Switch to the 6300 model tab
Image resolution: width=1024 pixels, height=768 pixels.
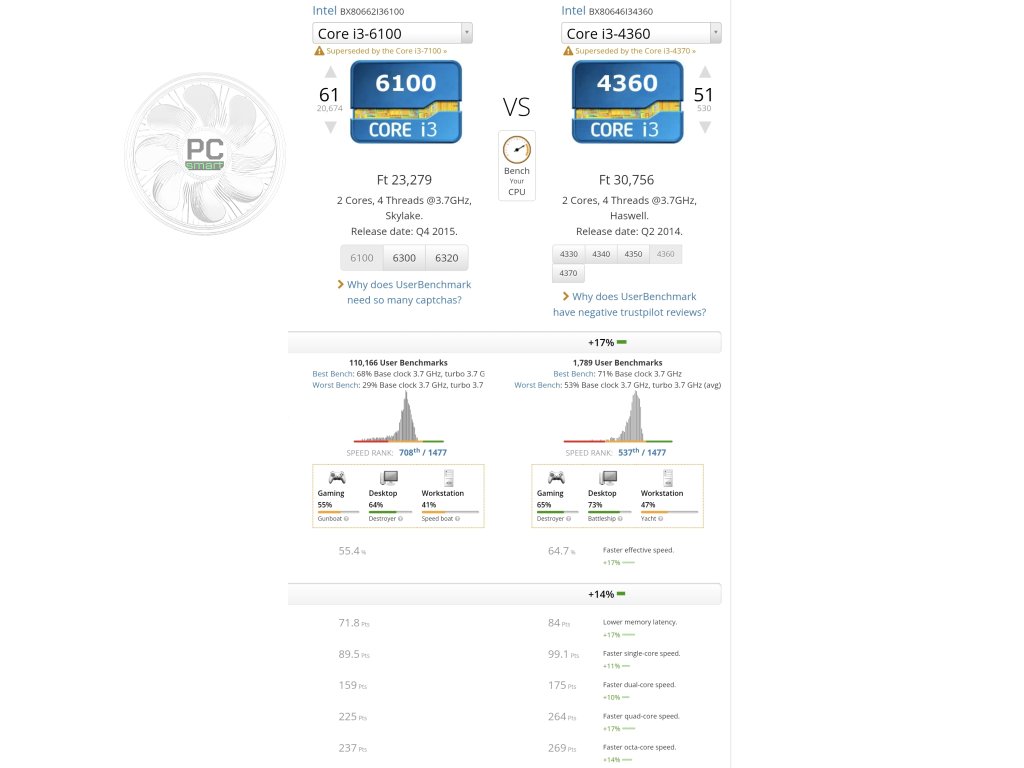[x=404, y=258]
